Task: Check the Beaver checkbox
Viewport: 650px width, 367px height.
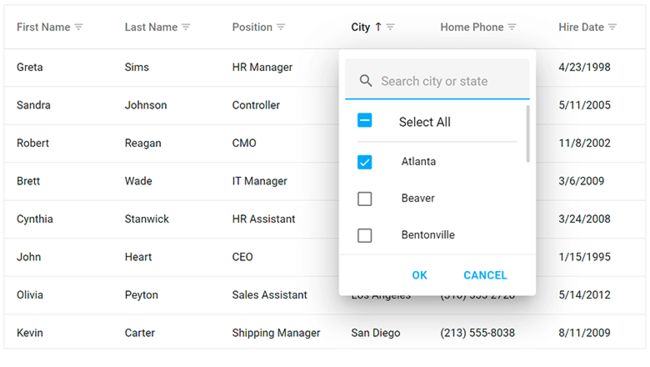Action: pos(365,199)
